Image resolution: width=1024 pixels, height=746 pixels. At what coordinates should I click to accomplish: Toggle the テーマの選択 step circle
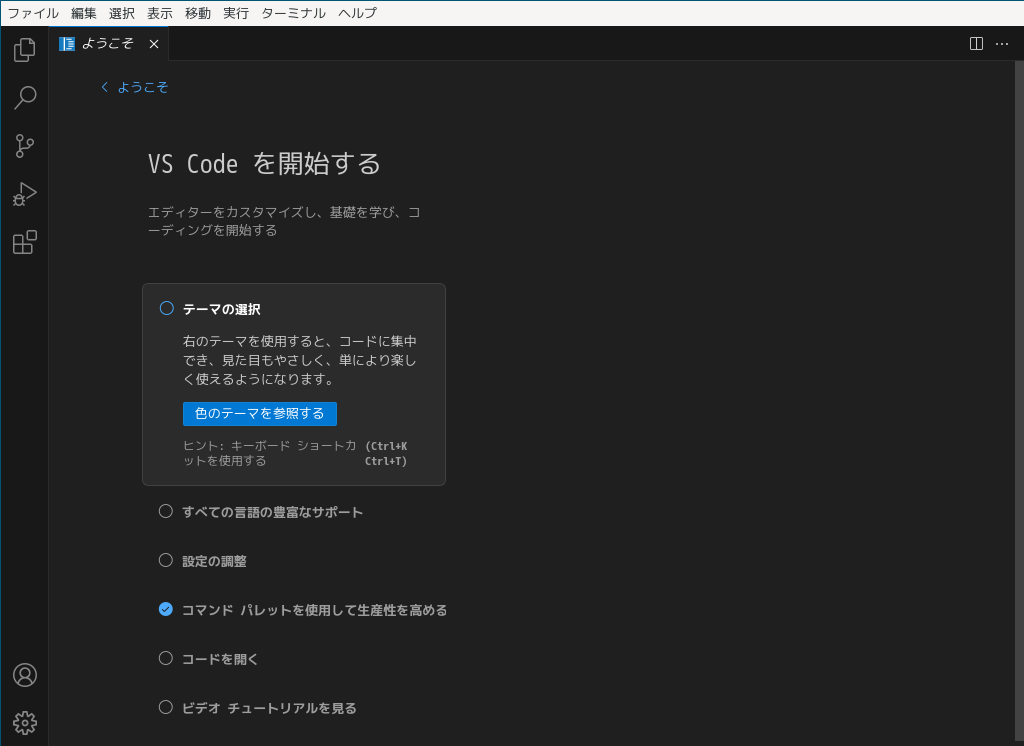pyautogui.click(x=167, y=308)
